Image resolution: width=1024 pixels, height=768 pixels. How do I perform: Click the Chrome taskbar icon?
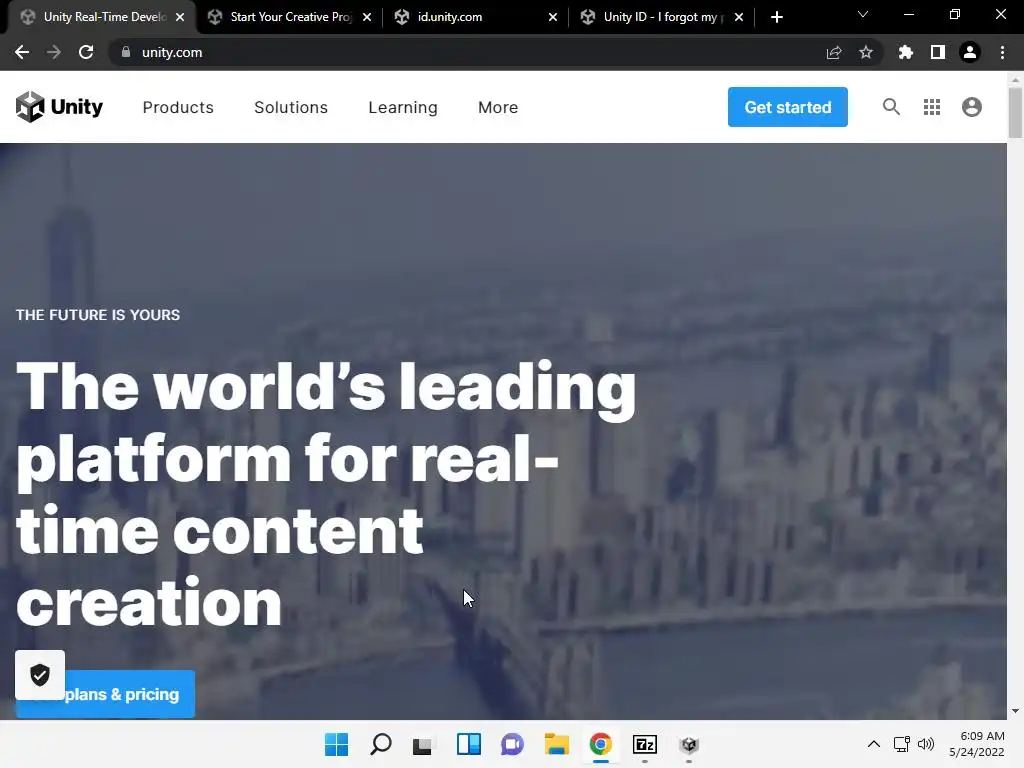click(600, 744)
